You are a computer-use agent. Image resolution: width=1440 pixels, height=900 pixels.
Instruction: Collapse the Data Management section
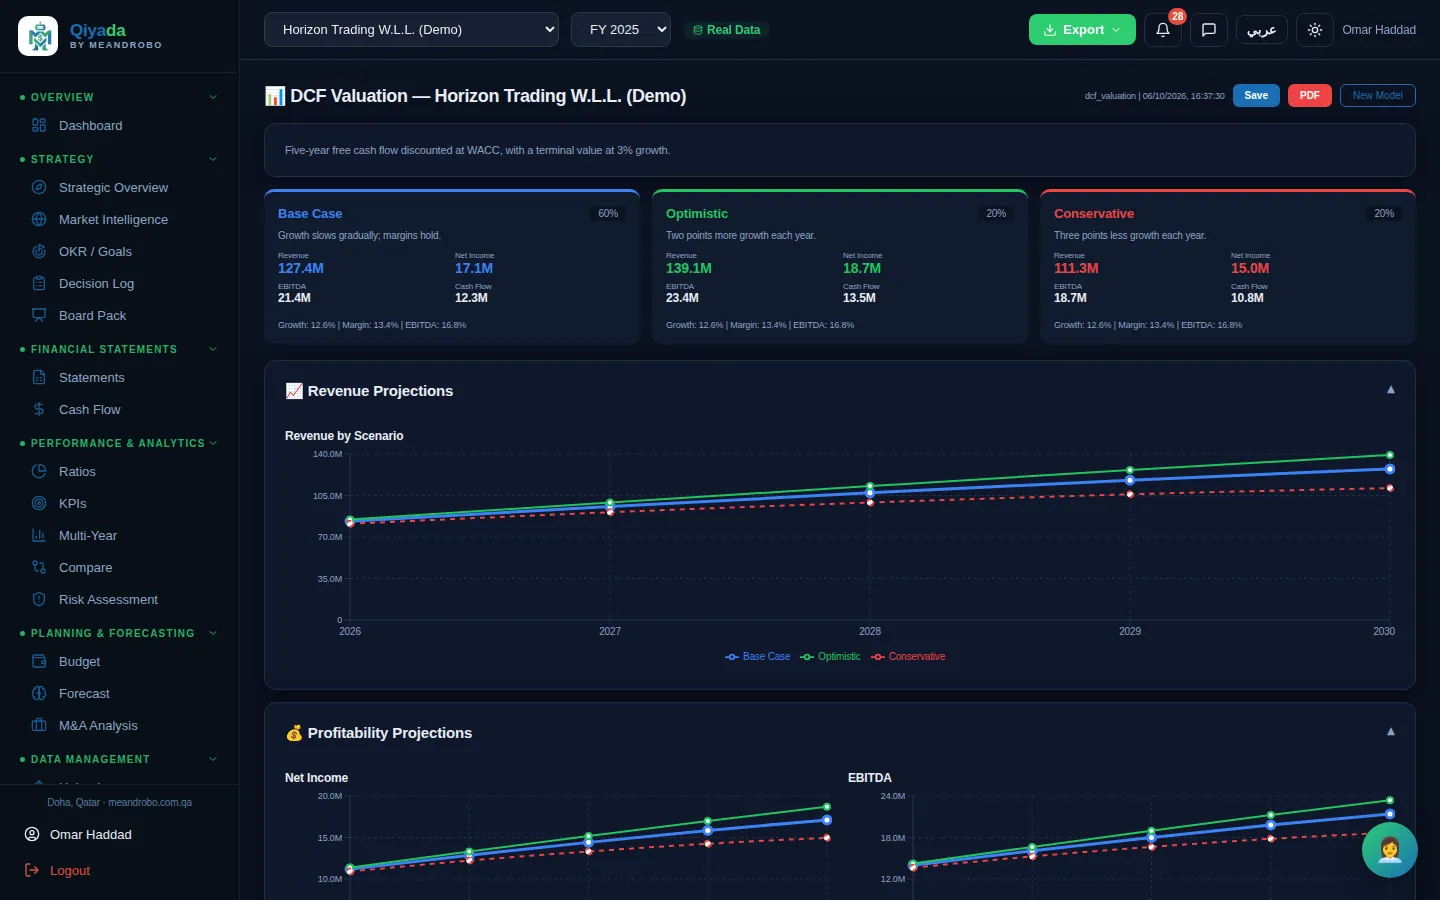[x=213, y=759]
